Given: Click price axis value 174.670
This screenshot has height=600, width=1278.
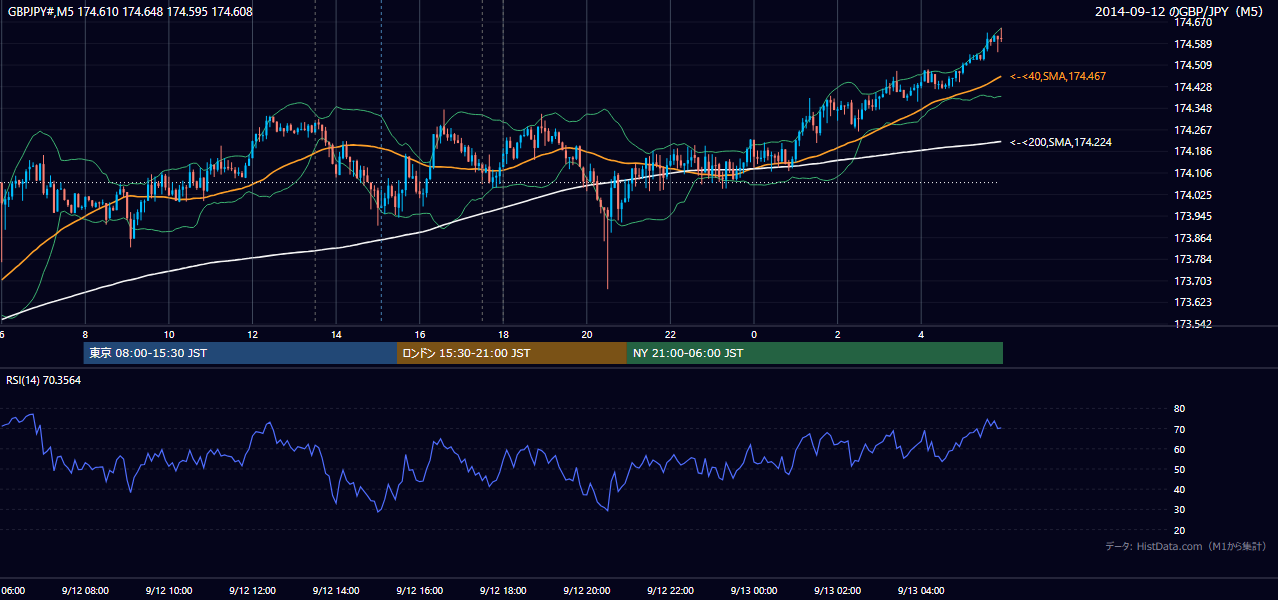Looking at the screenshot, I should (x=1193, y=23).
